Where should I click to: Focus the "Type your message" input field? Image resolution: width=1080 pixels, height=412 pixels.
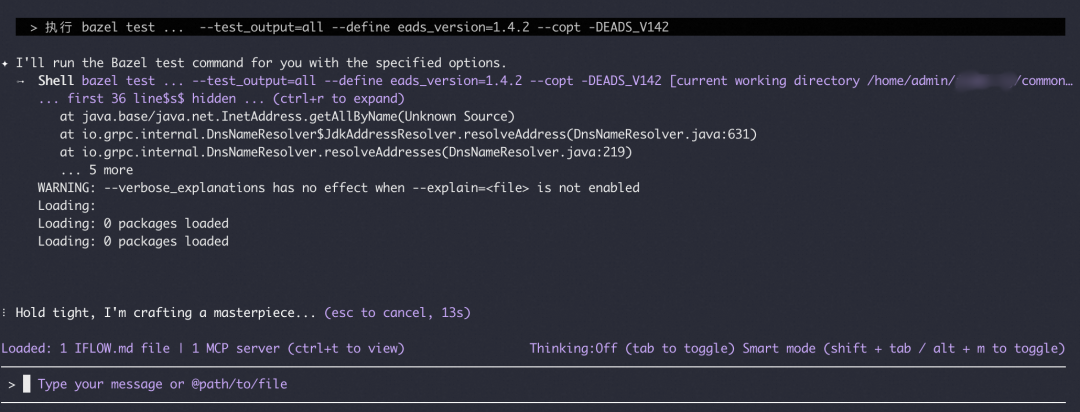[160, 384]
